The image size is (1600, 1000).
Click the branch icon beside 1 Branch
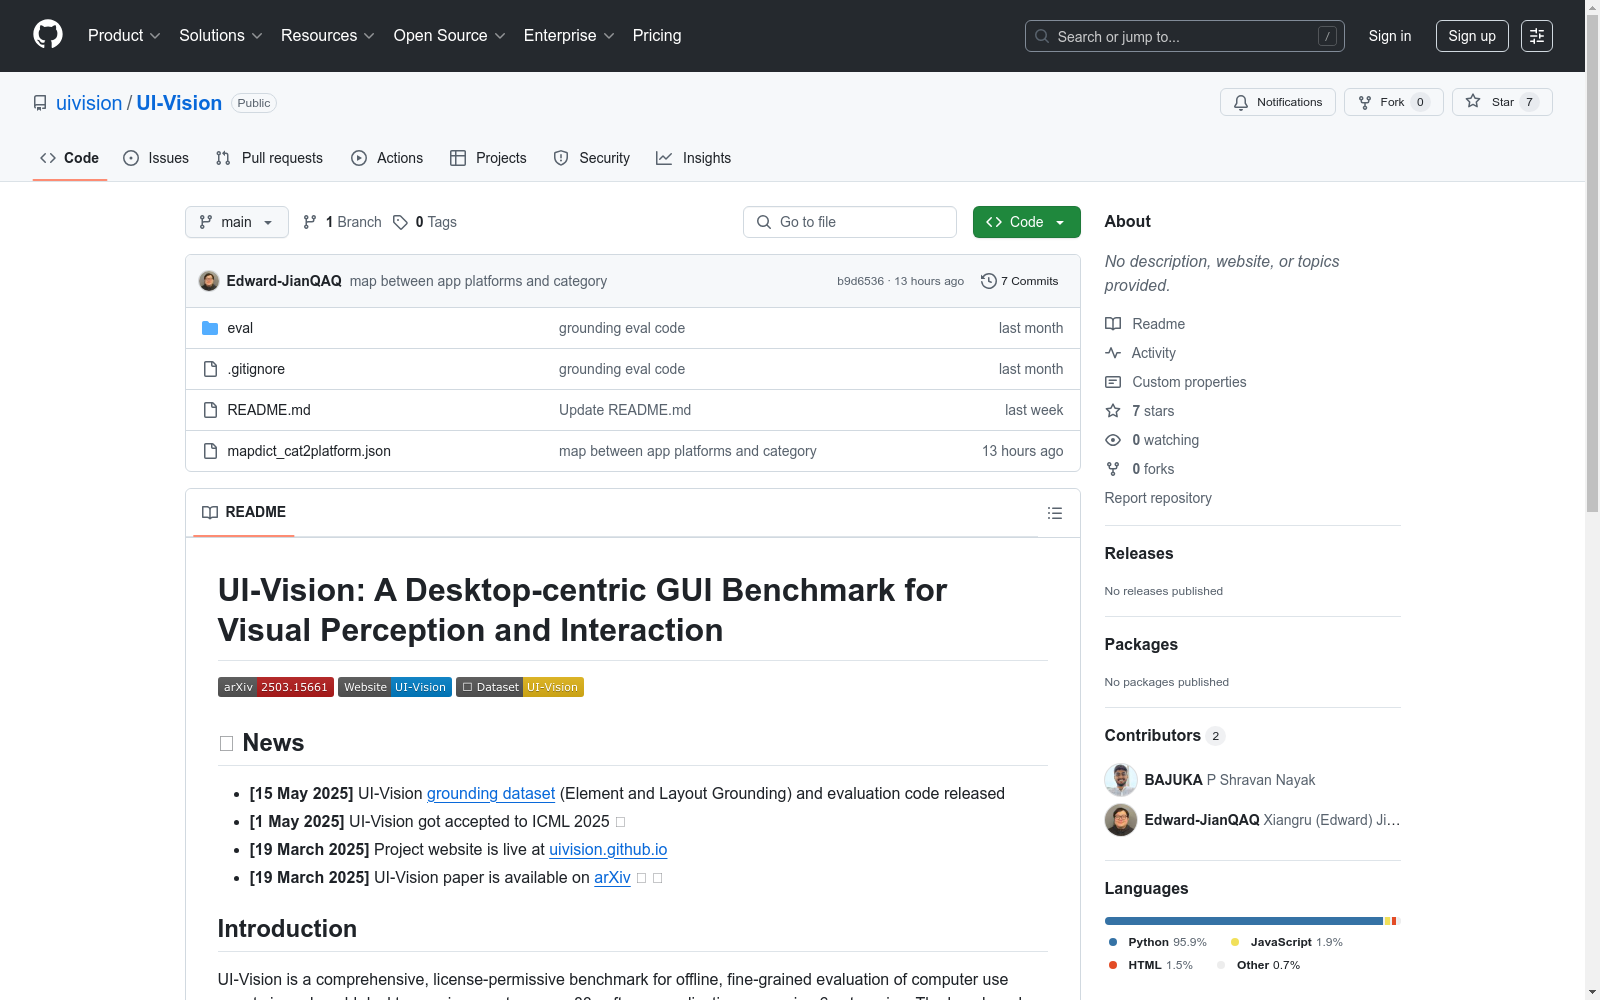point(310,222)
